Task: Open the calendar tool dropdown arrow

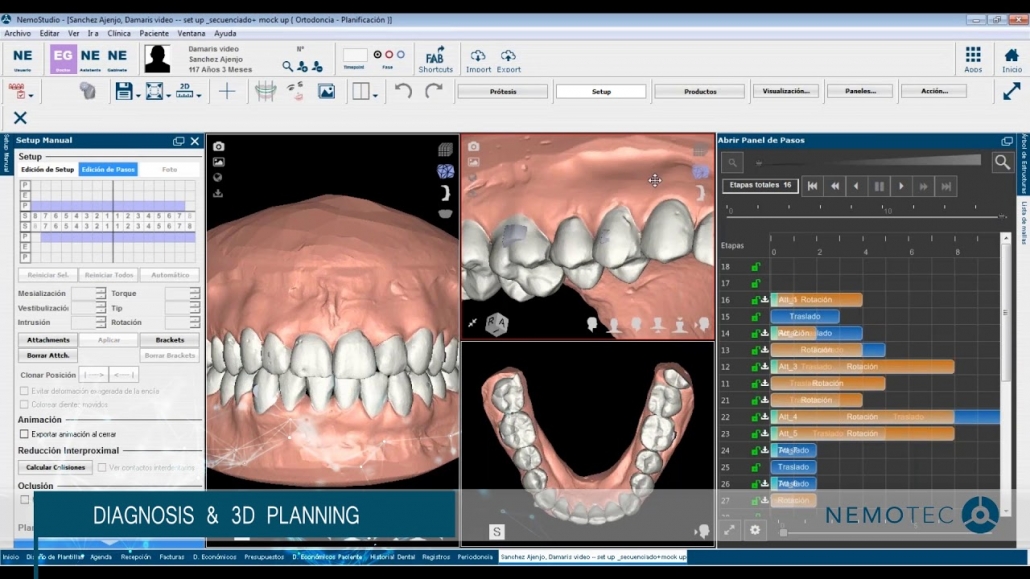Action: (31, 95)
